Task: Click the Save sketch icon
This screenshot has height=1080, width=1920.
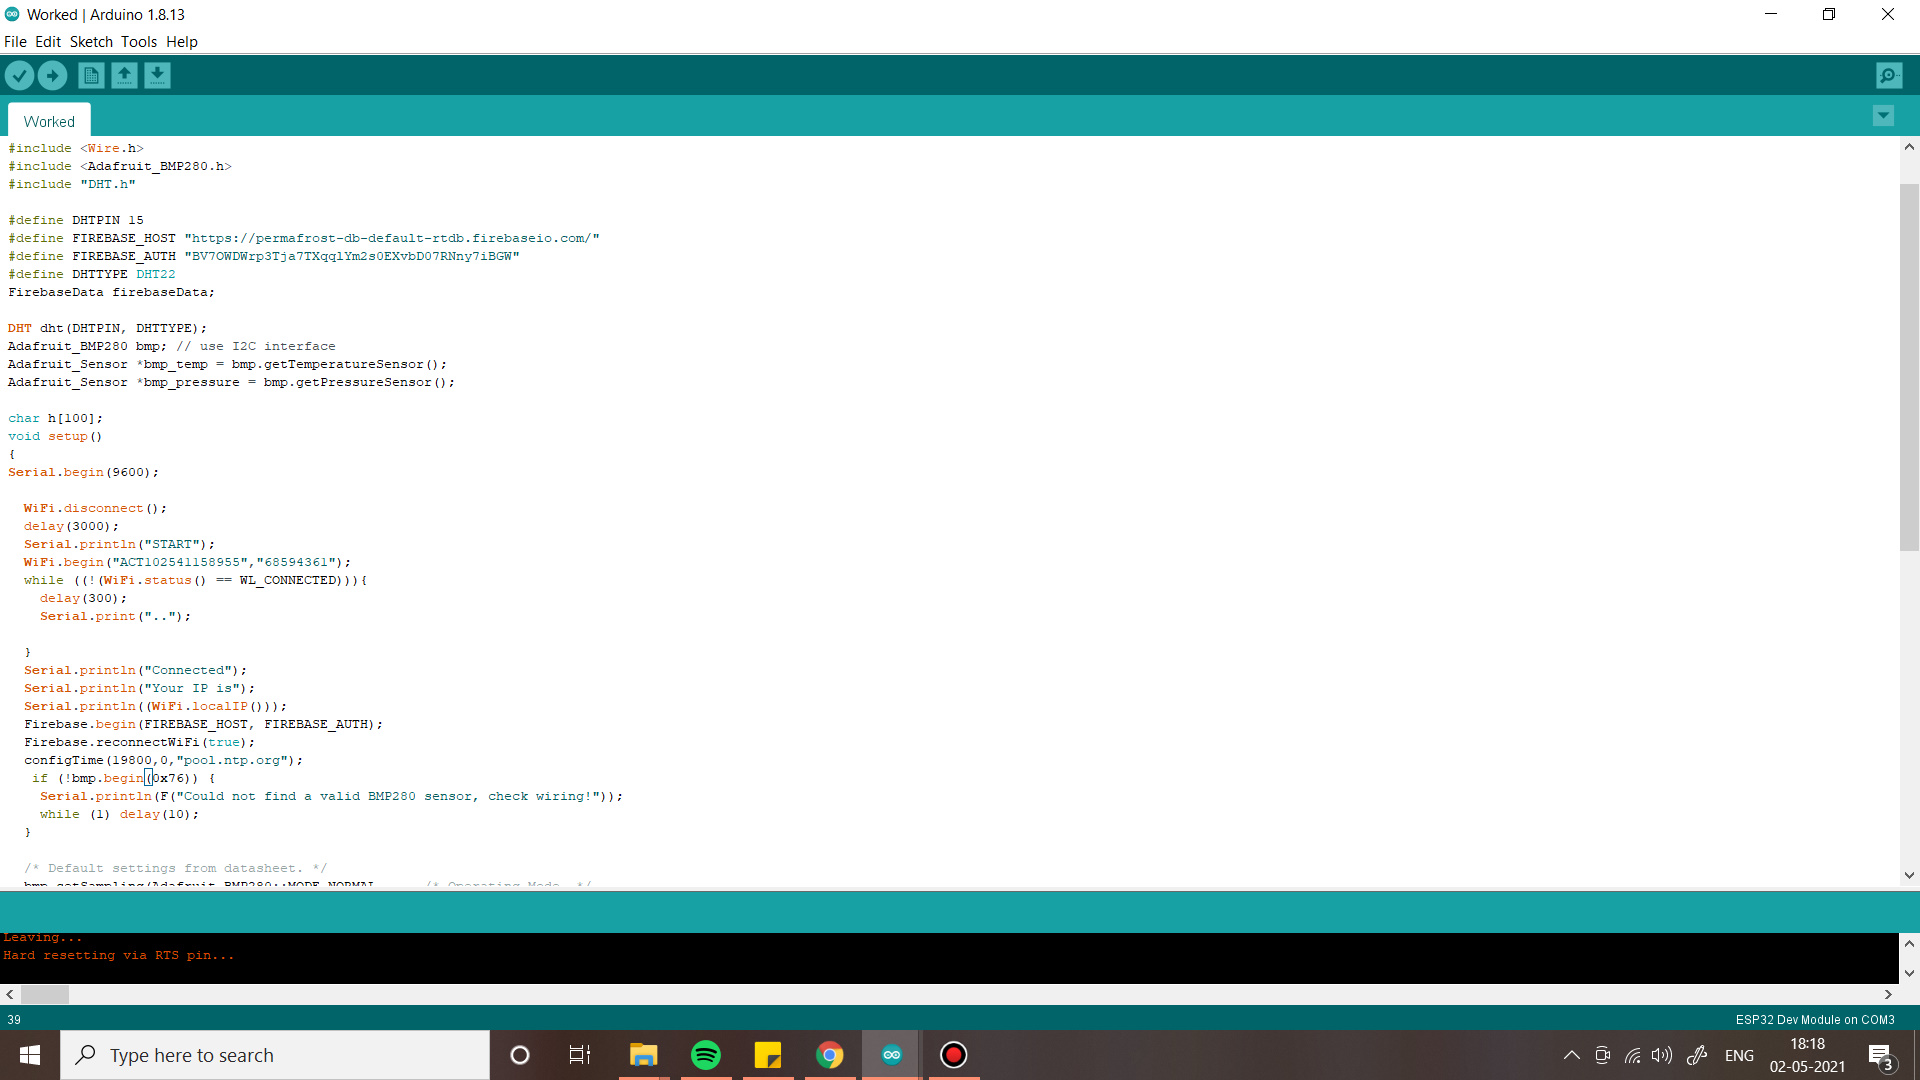Action: (x=157, y=75)
